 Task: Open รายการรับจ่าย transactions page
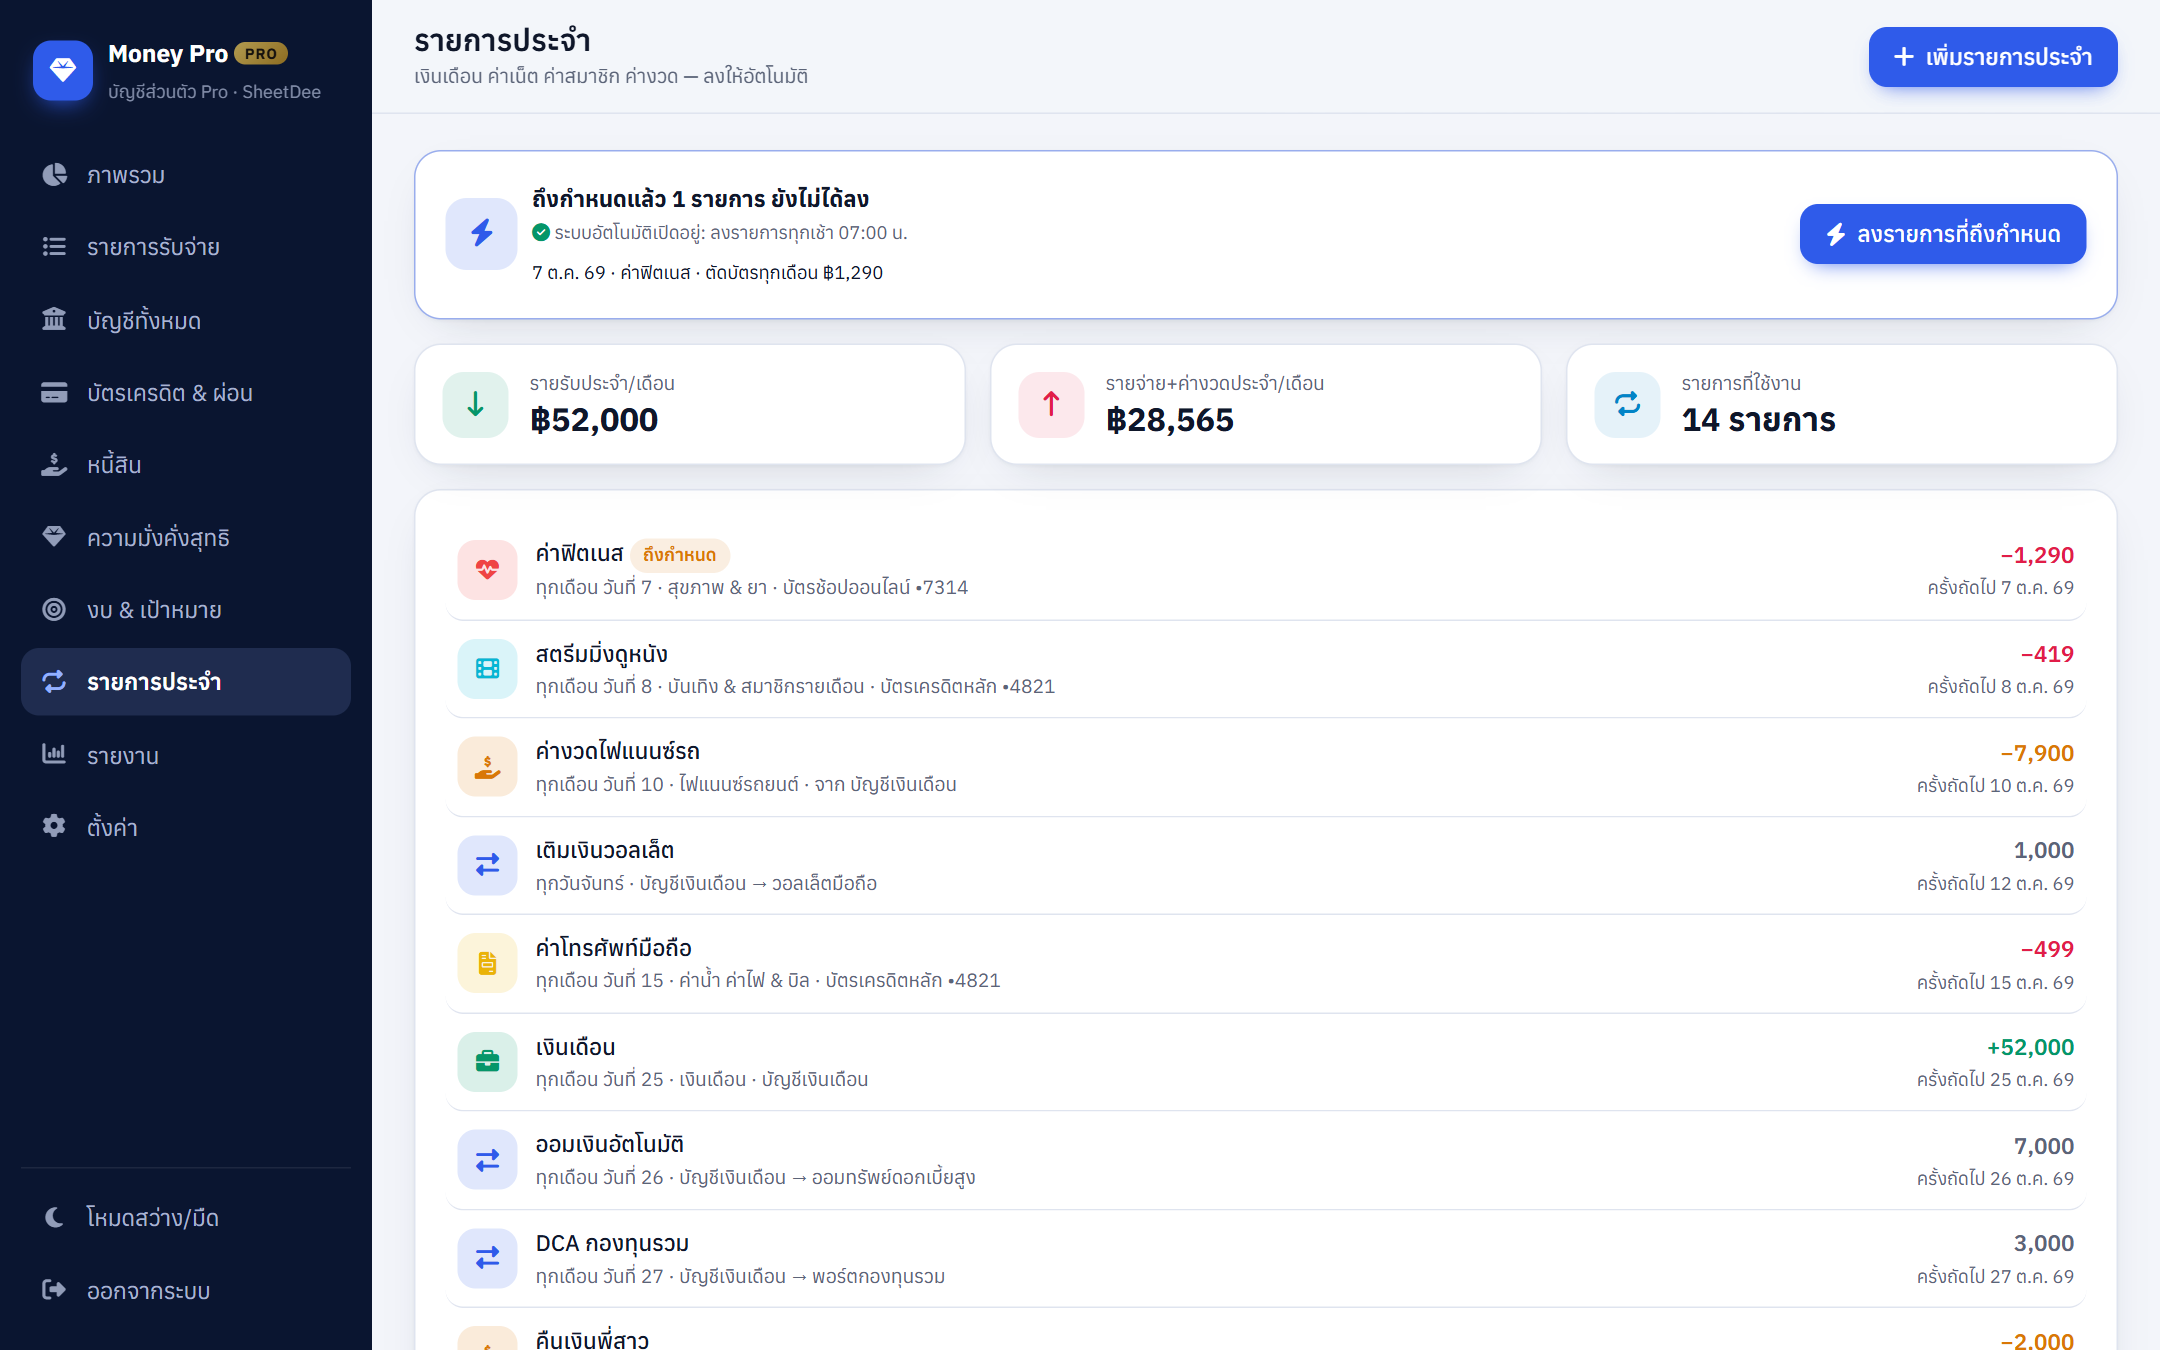tap(186, 247)
